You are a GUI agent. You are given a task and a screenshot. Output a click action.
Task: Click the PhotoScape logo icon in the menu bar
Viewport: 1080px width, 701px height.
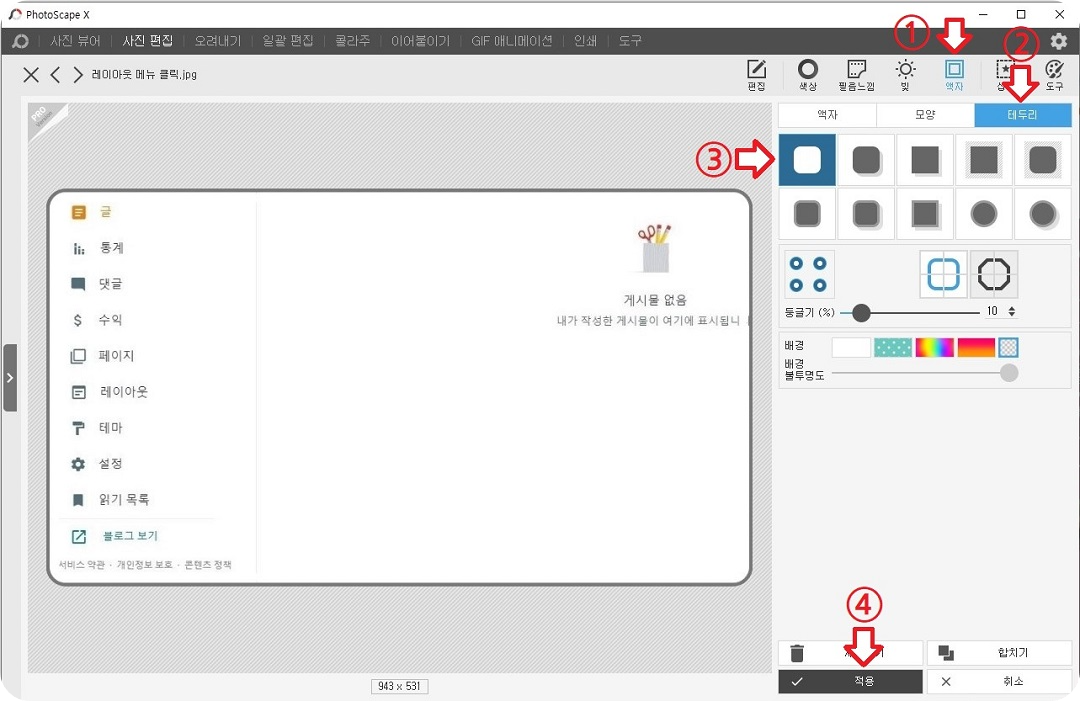[21, 41]
